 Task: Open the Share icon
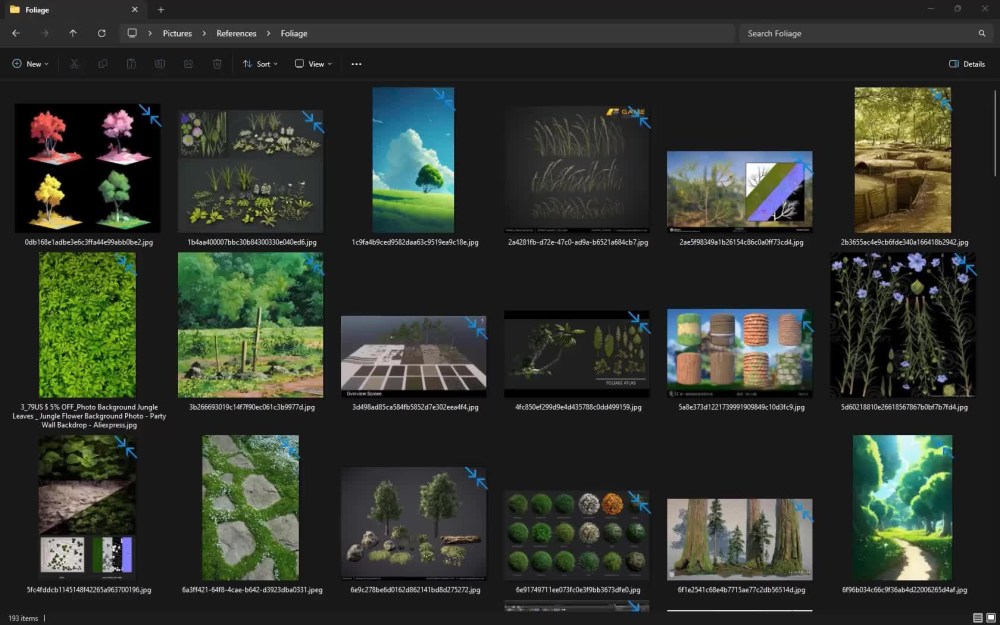pyautogui.click(x=188, y=63)
